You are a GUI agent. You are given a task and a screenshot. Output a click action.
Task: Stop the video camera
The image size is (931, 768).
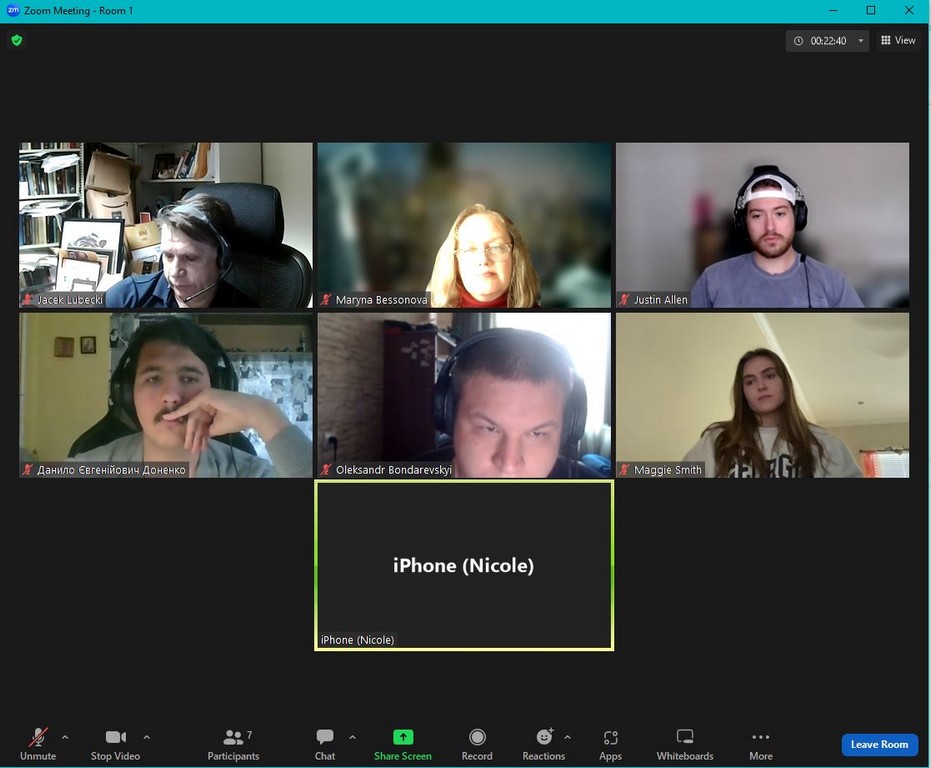point(115,743)
